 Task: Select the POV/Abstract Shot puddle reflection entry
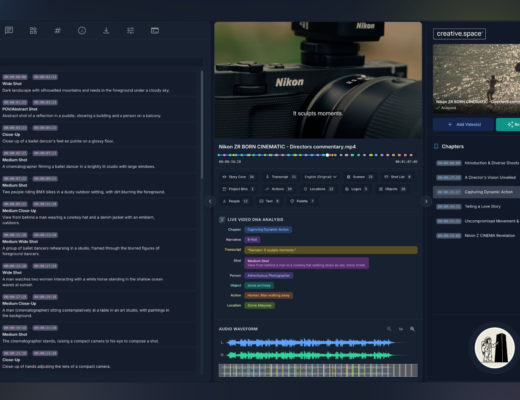tap(99, 109)
